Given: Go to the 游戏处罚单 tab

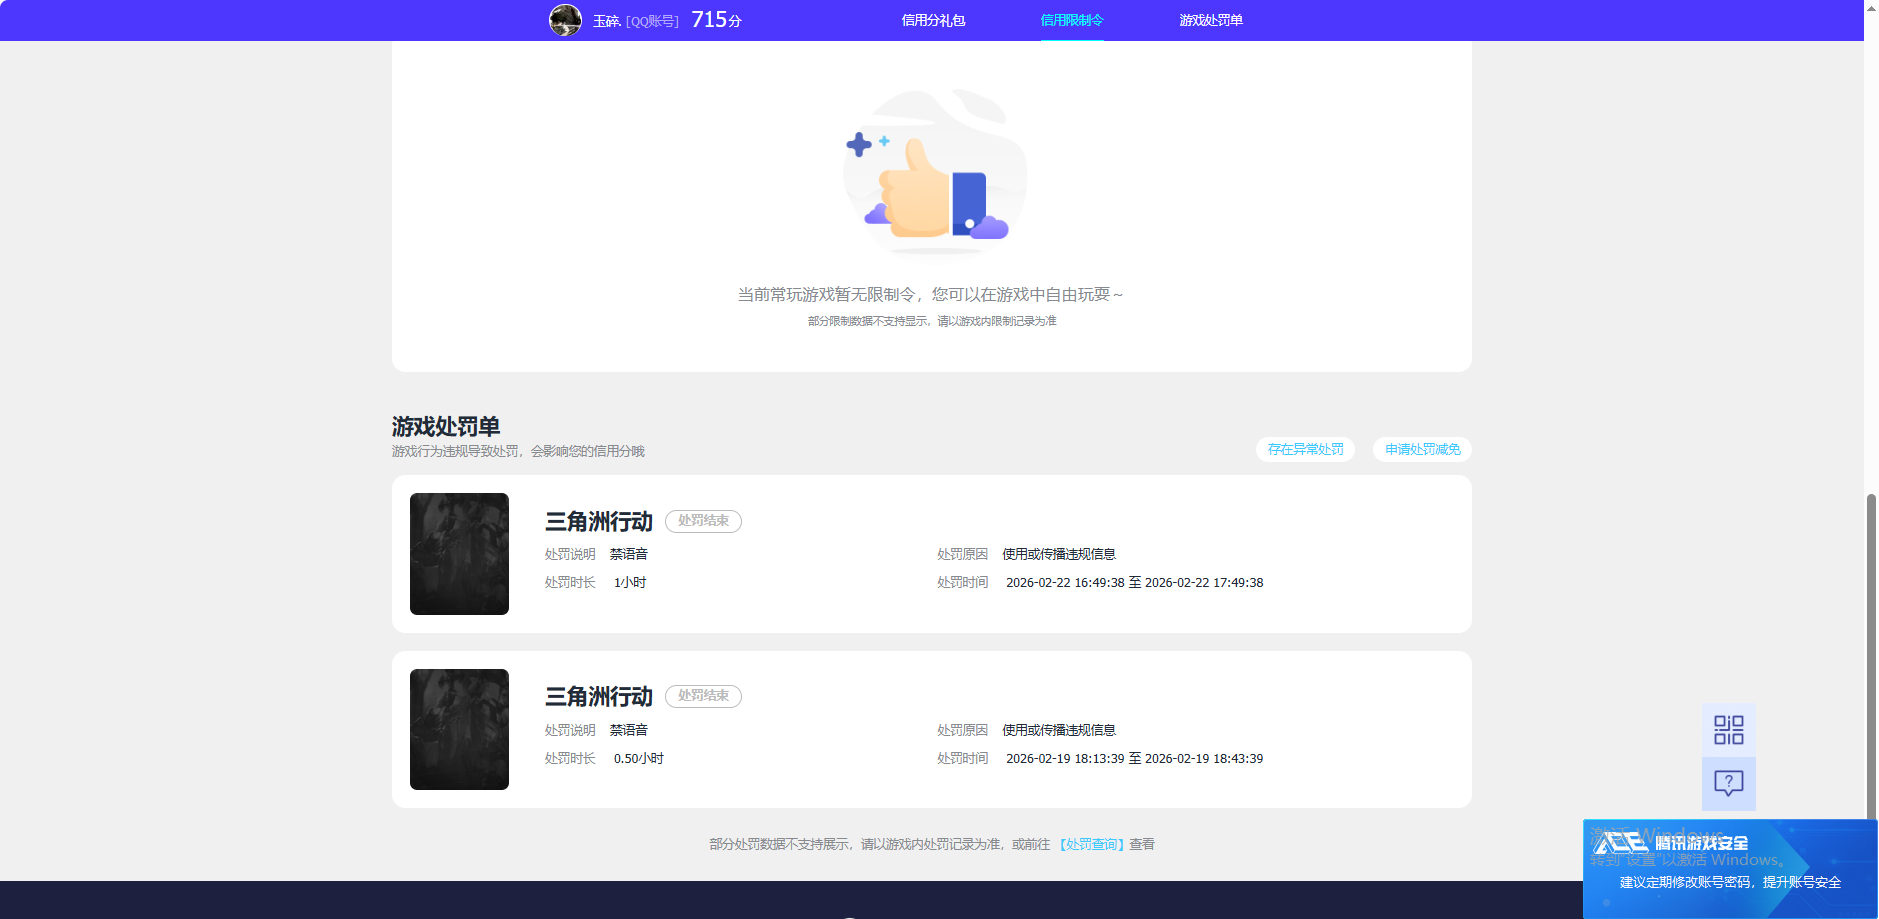Looking at the screenshot, I should pyautogui.click(x=1211, y=20).
